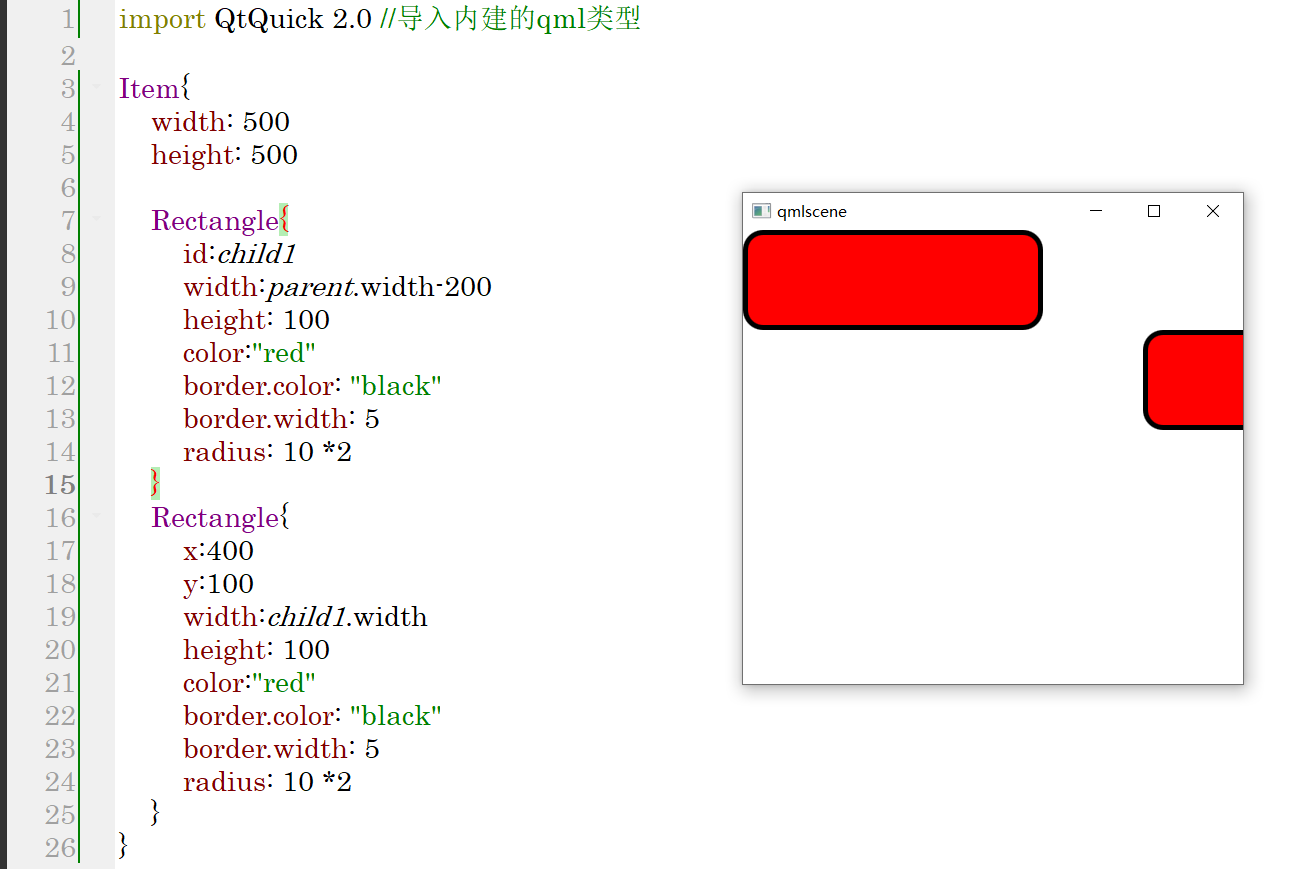1297x869 pixels.
Task: Click line number 26 in the gutter
Action: coord(60,848)
